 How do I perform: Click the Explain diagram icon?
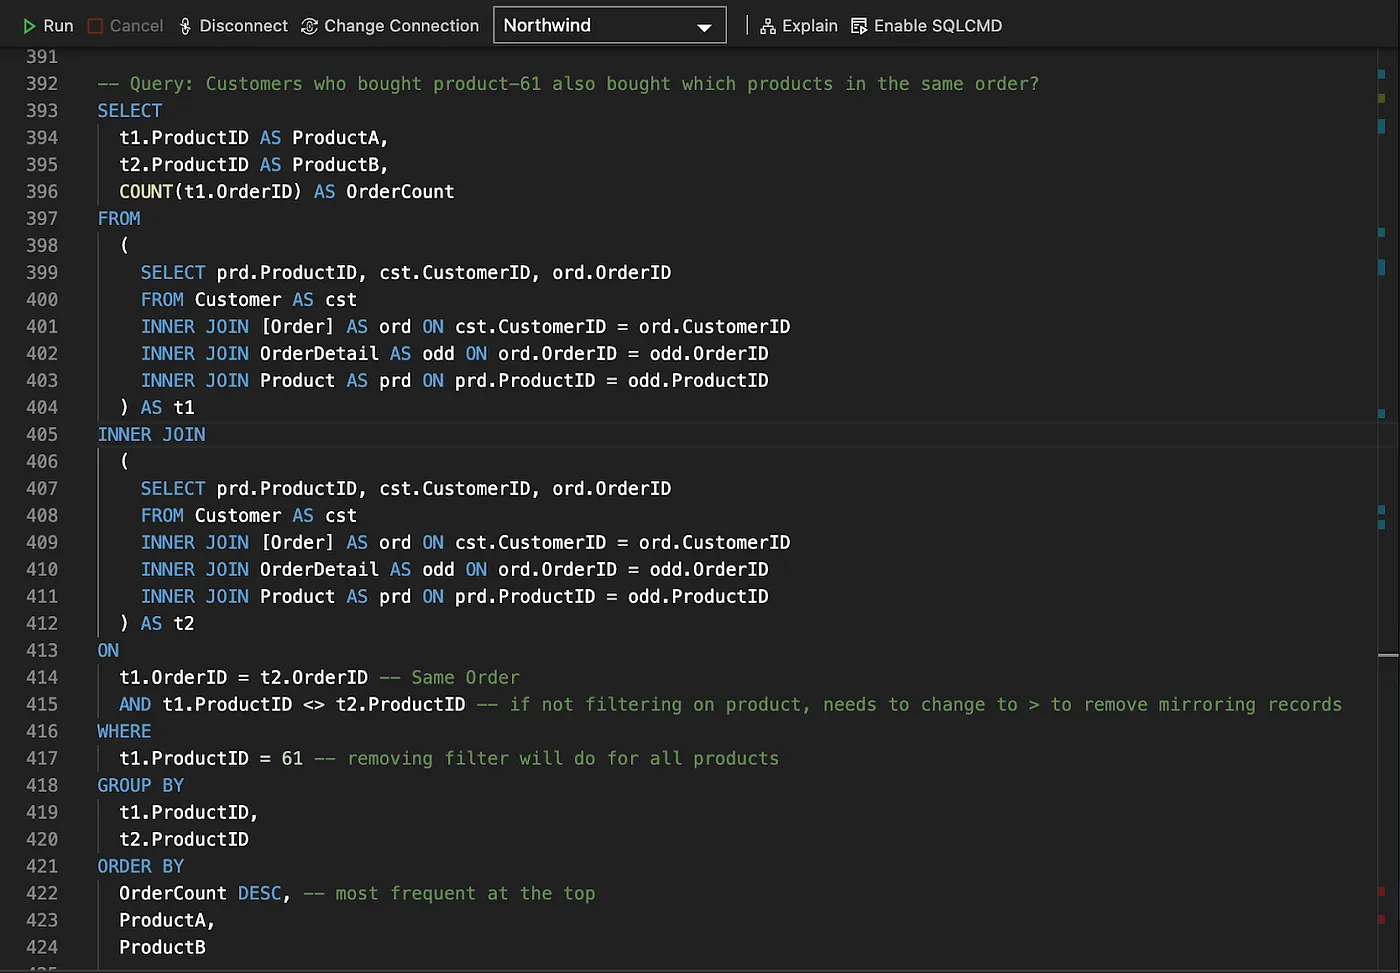tap(768, 26)
